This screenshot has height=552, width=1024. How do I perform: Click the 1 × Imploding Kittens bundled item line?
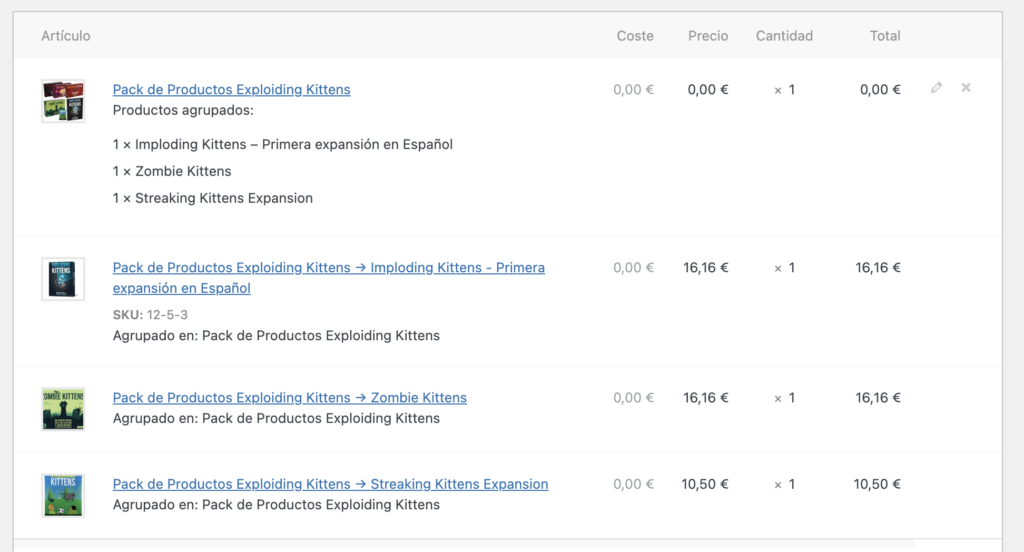pyautogui.click(x=283, y=144)
